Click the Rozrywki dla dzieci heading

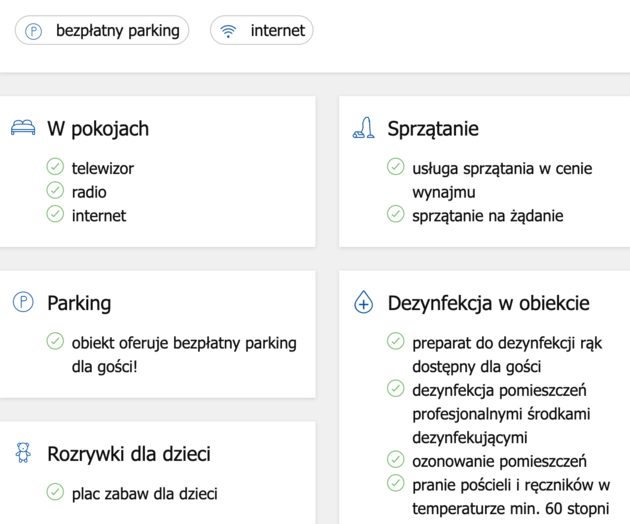point(129,454)
